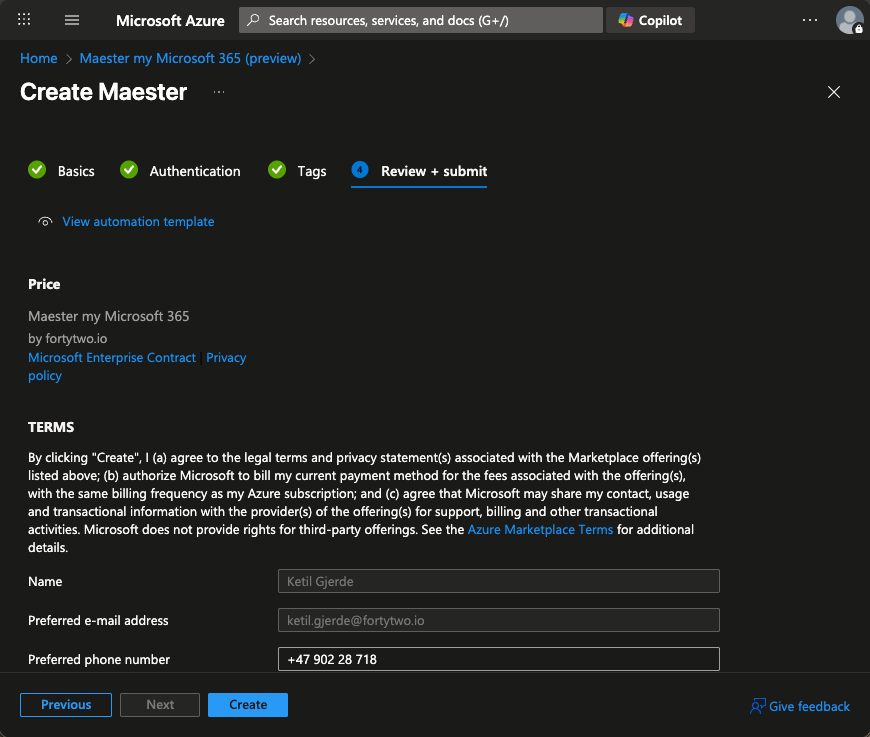Click the Give feedback icon
The height and width of the screenshot is (737, 870).
coord(758,706)
